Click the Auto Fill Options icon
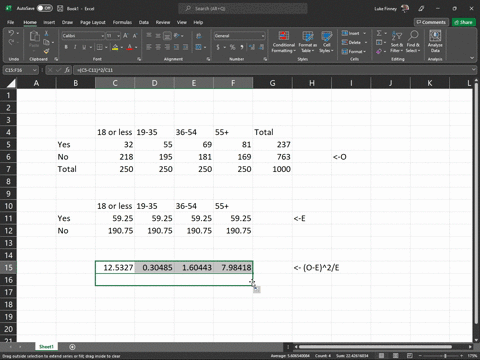The width and height of the screenshot is (480, 360). tap(256, 289)
